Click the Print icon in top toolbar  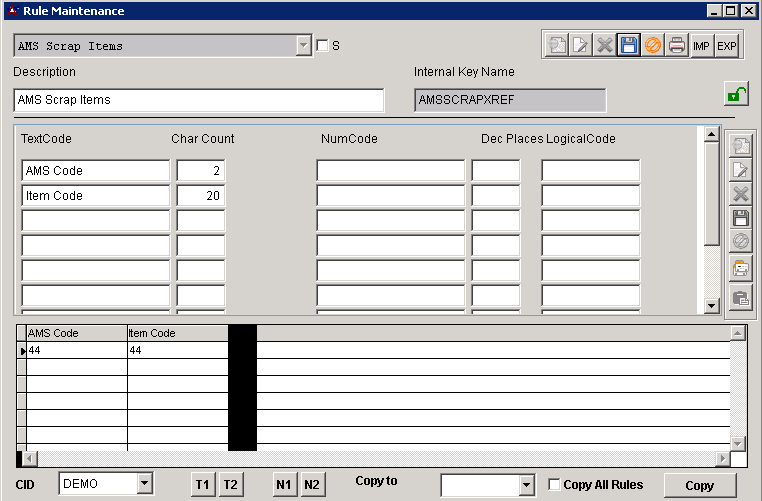click(x=677, y=46)
